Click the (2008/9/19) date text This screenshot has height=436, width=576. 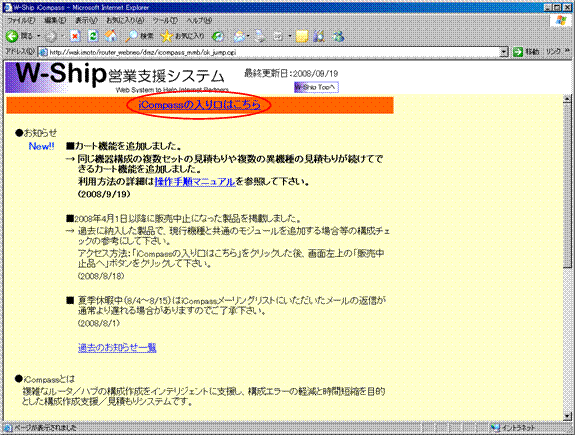(104, 194)
